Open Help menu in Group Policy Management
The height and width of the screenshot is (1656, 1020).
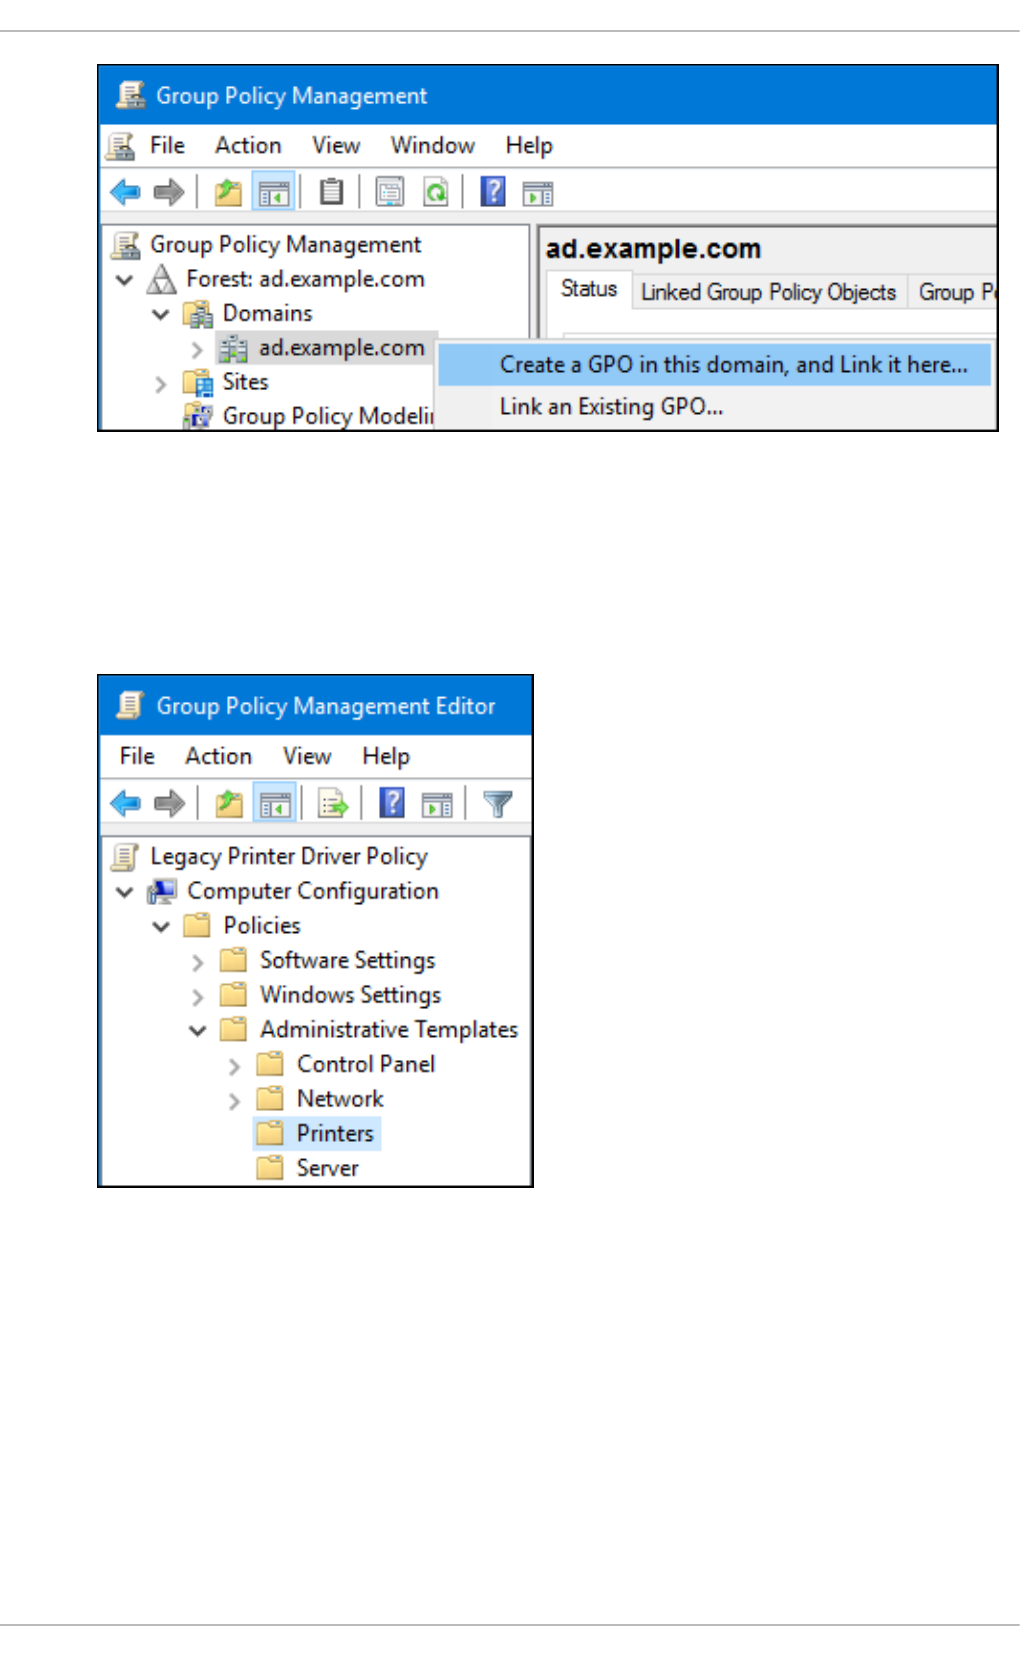(529, 146)
